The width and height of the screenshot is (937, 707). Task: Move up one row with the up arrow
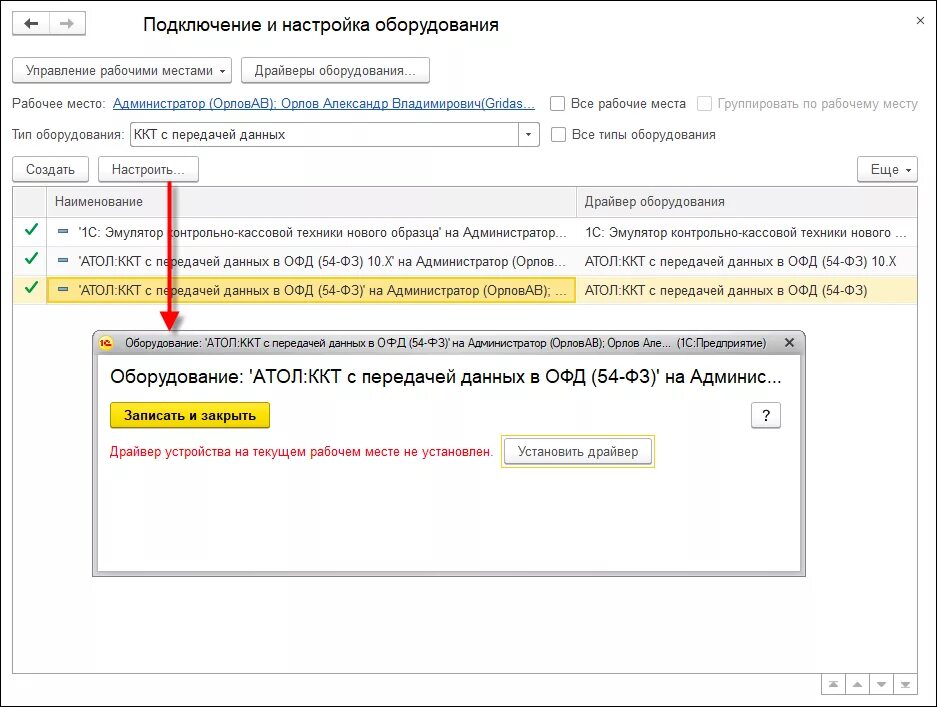(857, 684)
